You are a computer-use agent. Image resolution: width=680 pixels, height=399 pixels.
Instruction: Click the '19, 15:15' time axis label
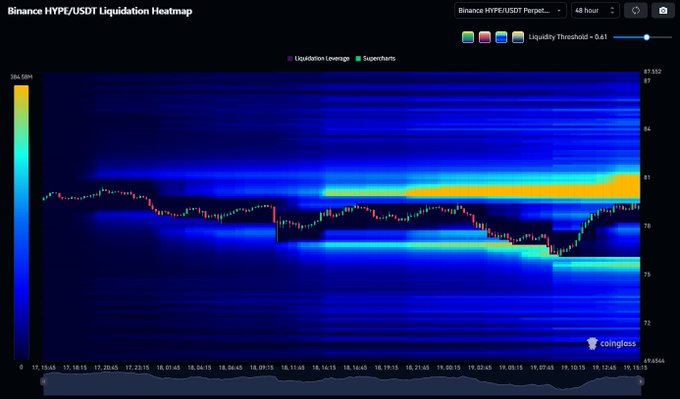[635, 368]
